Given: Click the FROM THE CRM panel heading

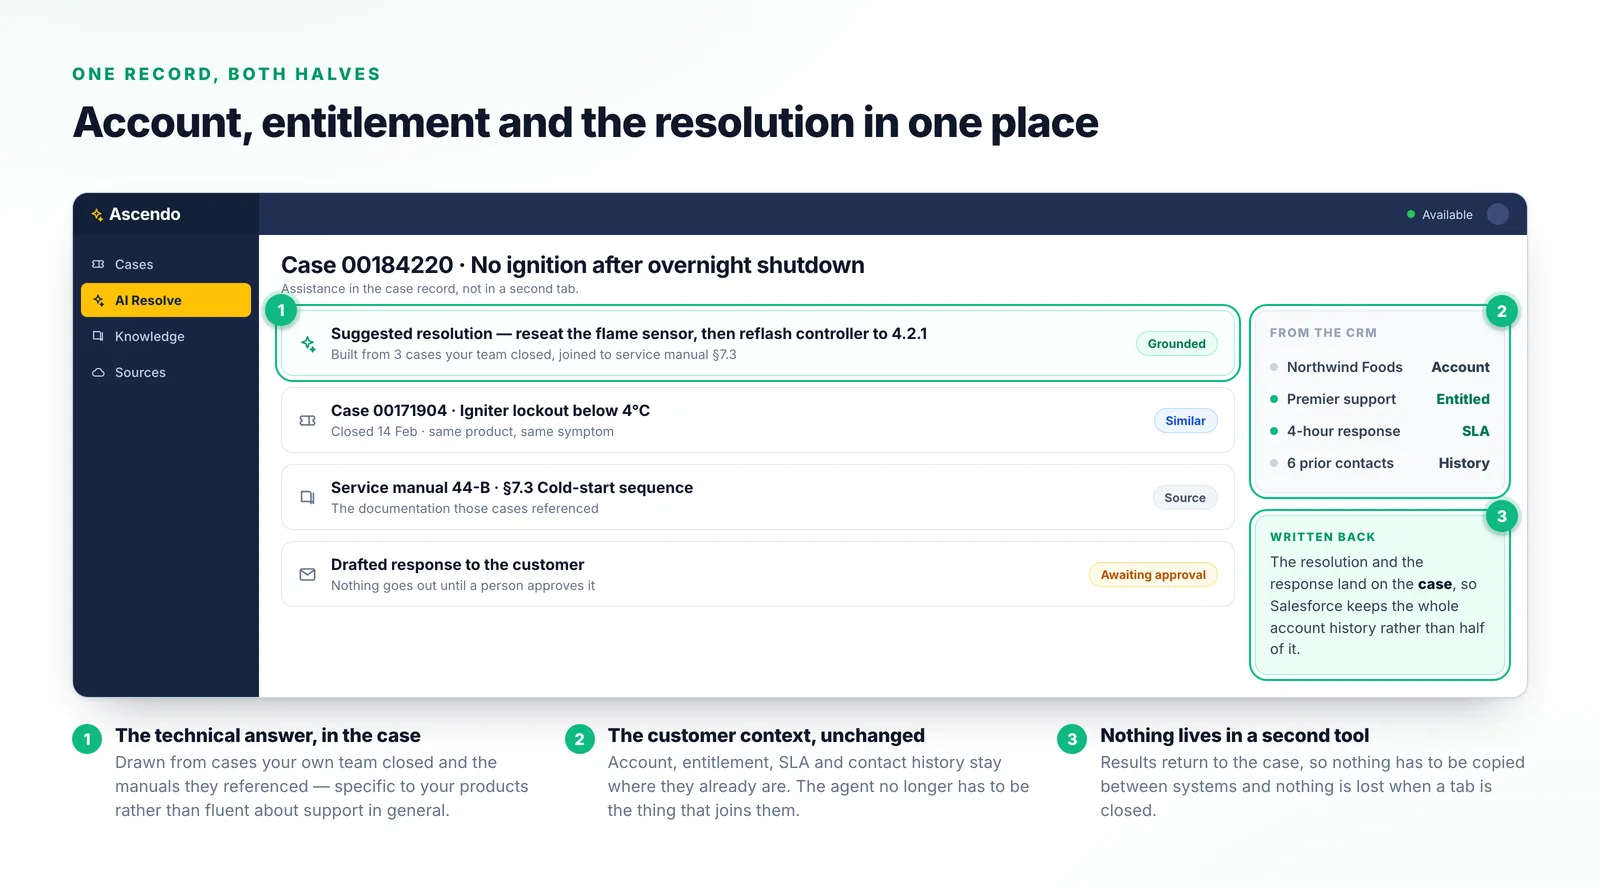Looking at the screenshot, I should point(1323,333).
